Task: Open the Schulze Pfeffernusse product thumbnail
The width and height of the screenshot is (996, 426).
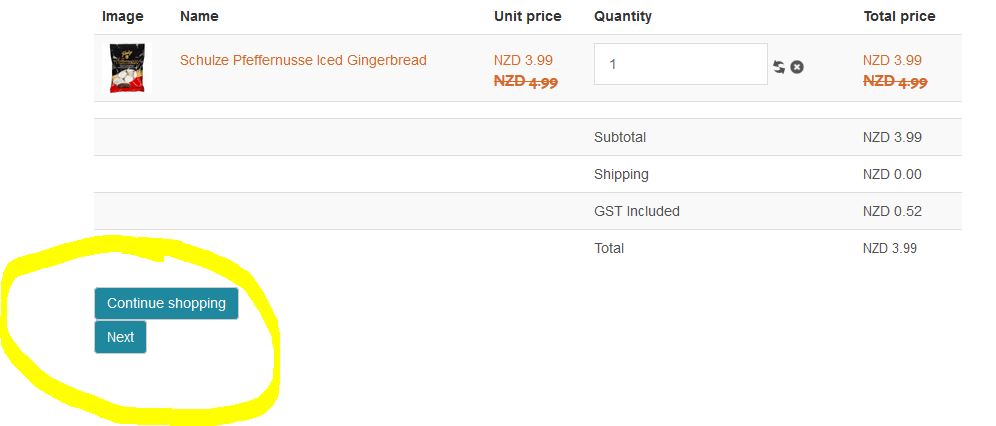Action: pyautogui.click(x=128, y=68)
